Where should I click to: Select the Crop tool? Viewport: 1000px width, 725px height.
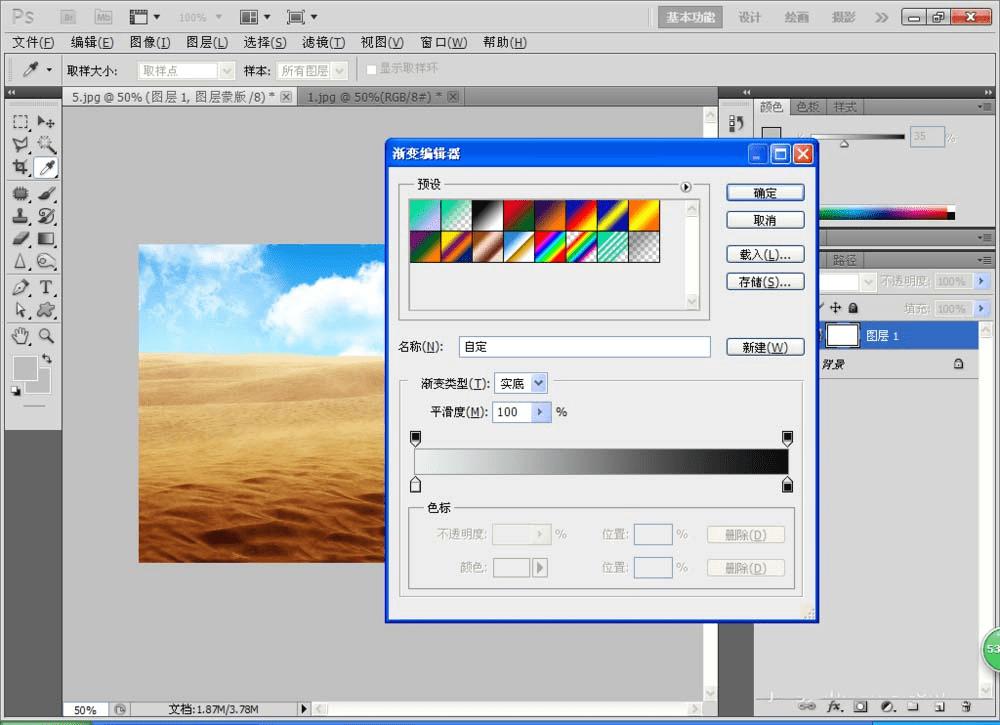[x=20, y=167]
